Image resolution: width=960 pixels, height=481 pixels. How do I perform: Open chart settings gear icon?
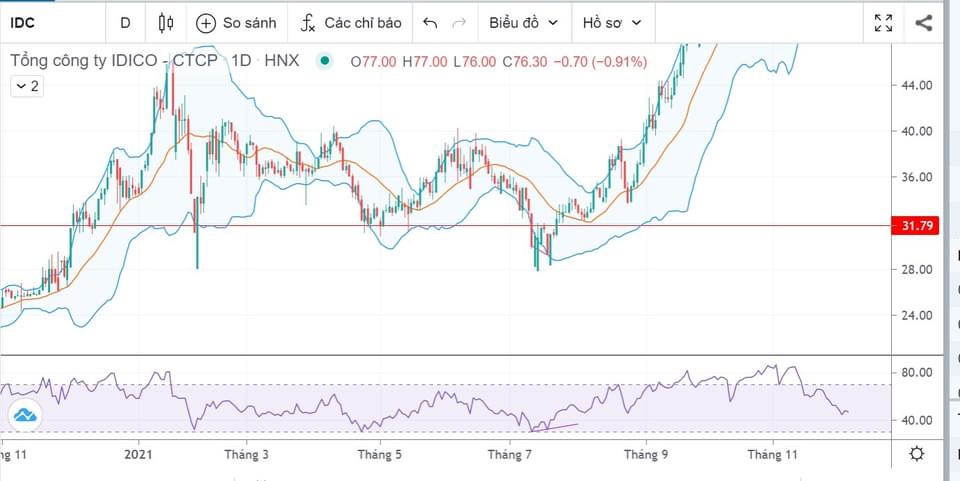point(917,454)
